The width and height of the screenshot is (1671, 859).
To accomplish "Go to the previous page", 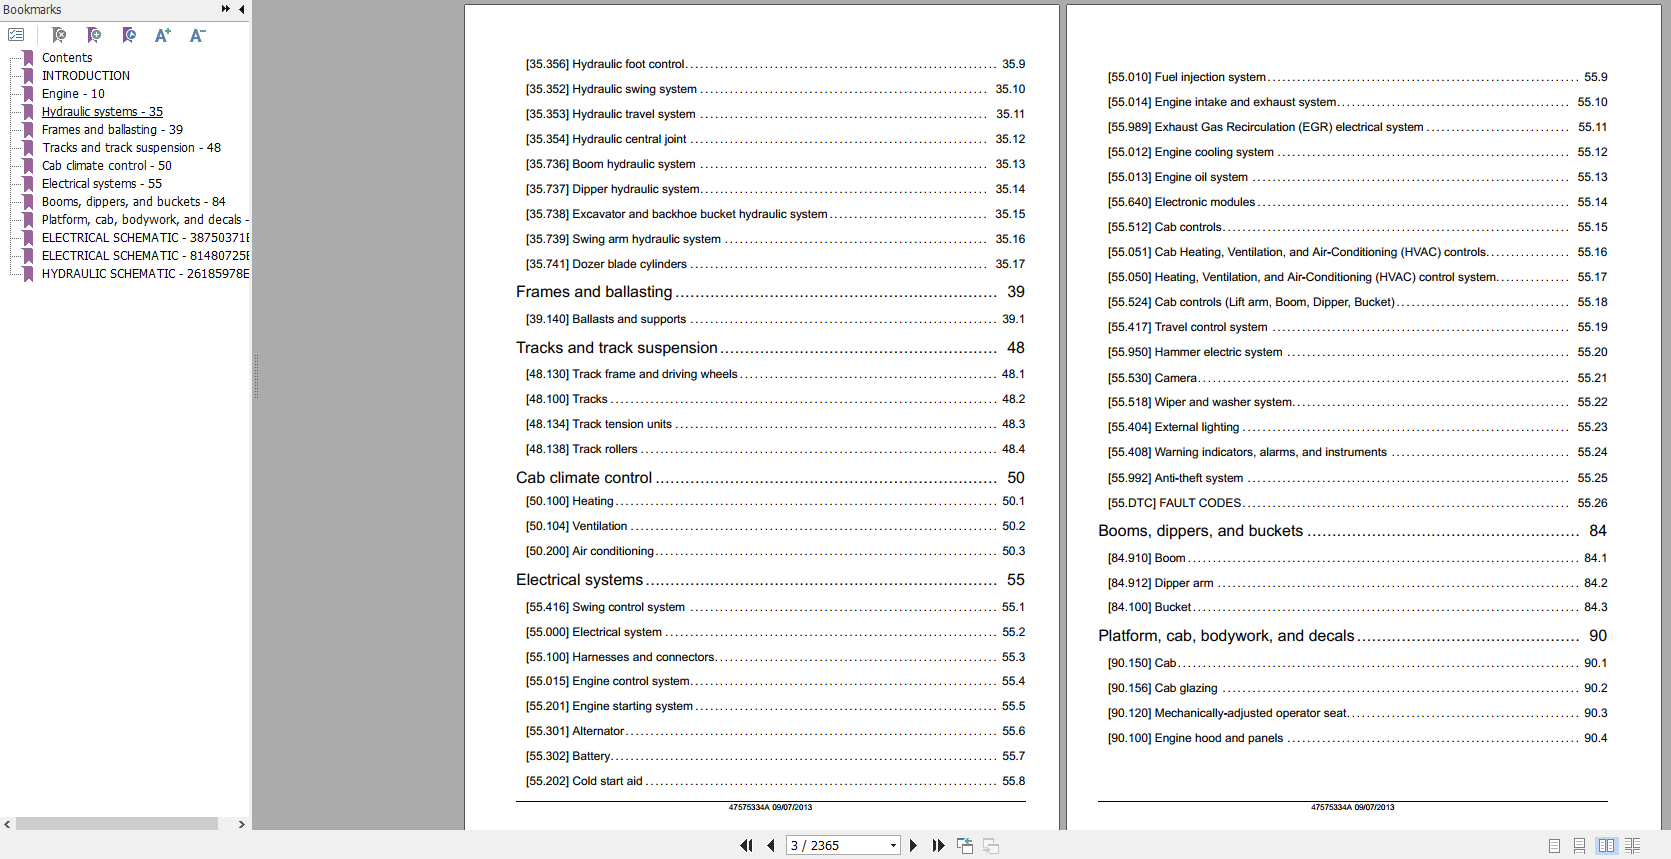I will 771,846.
